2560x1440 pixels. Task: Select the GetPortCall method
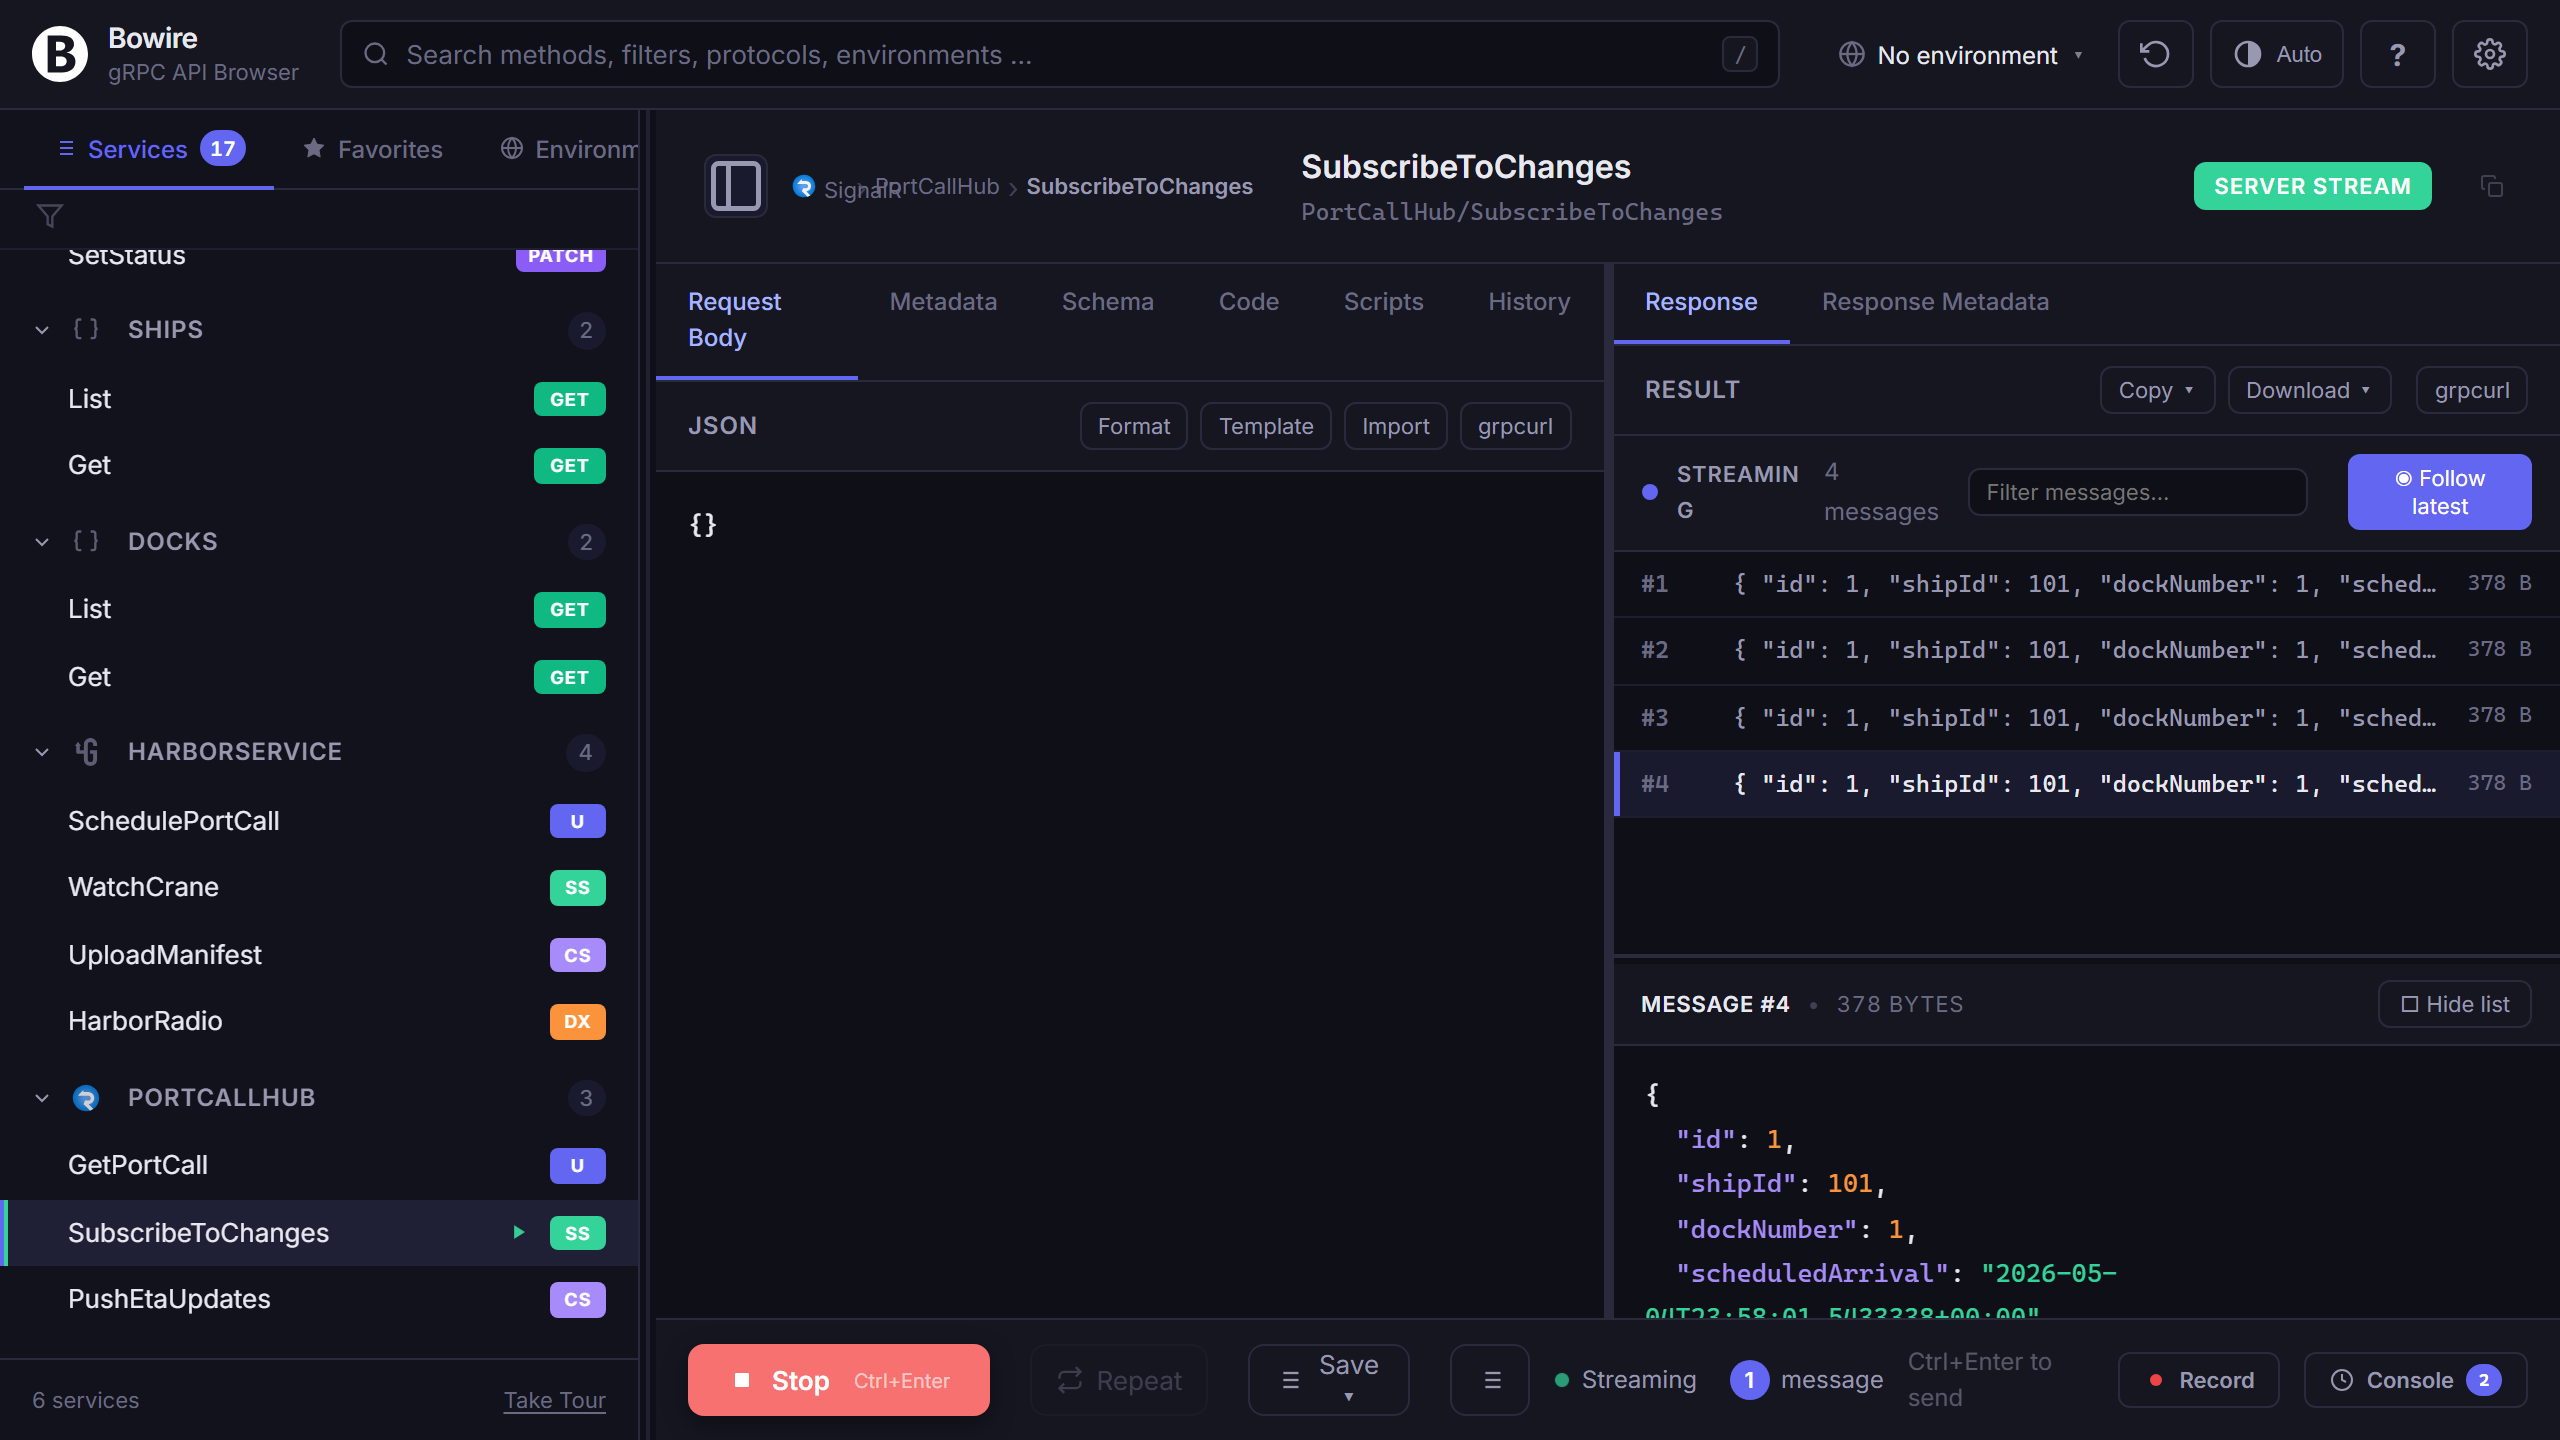click(320, 1165)
